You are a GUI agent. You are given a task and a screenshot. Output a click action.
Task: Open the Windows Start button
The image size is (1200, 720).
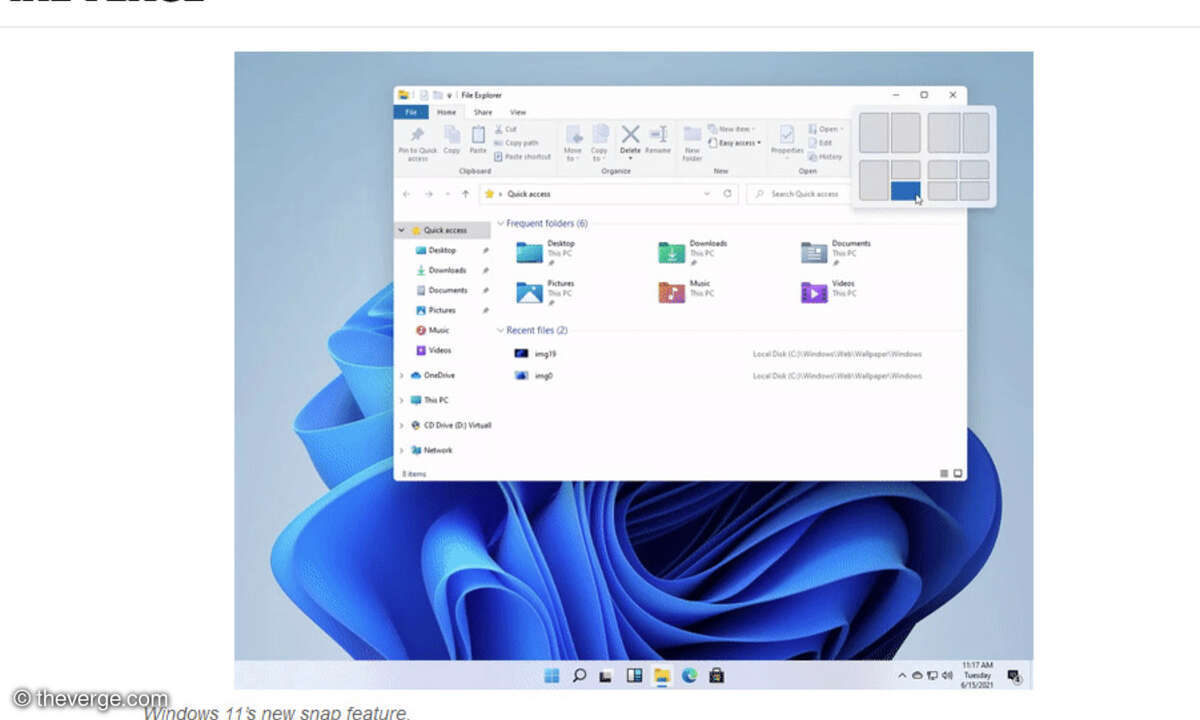tap(551, 676)
